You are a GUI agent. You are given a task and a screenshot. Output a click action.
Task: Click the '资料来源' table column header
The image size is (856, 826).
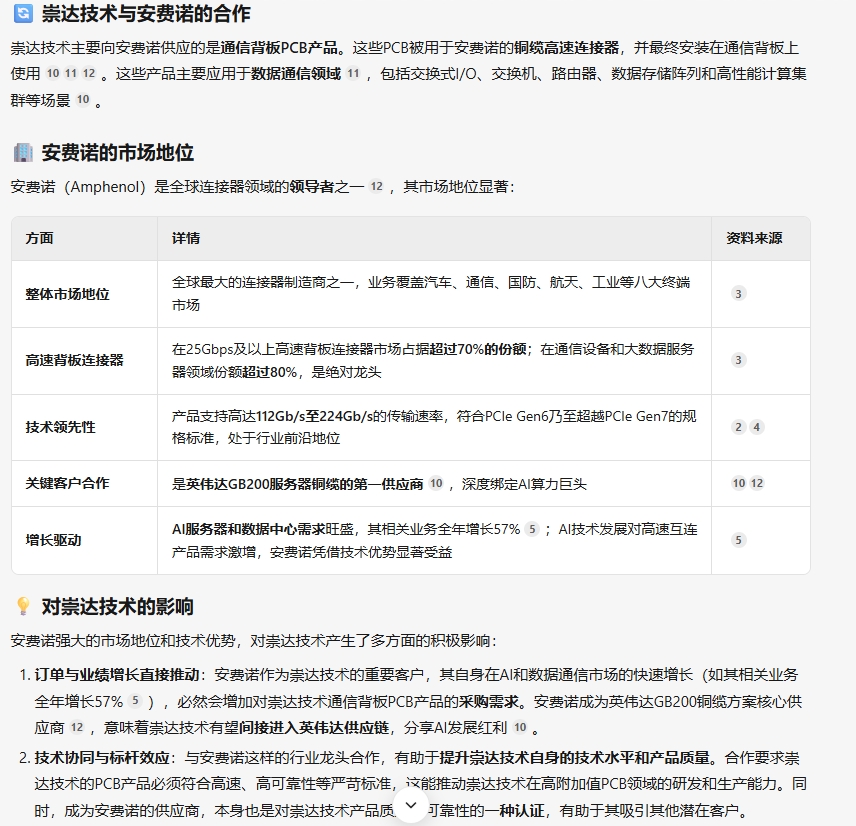754,238
